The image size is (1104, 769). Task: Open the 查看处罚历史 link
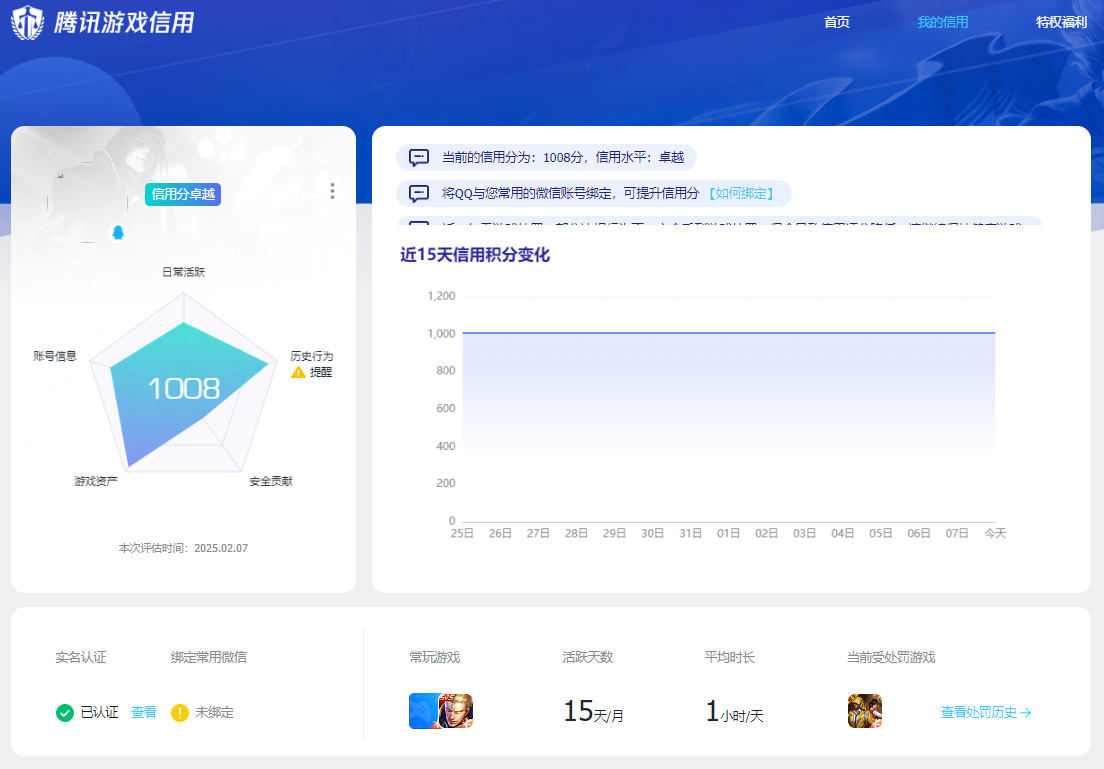pyautogui.click(x=986, y=713)
